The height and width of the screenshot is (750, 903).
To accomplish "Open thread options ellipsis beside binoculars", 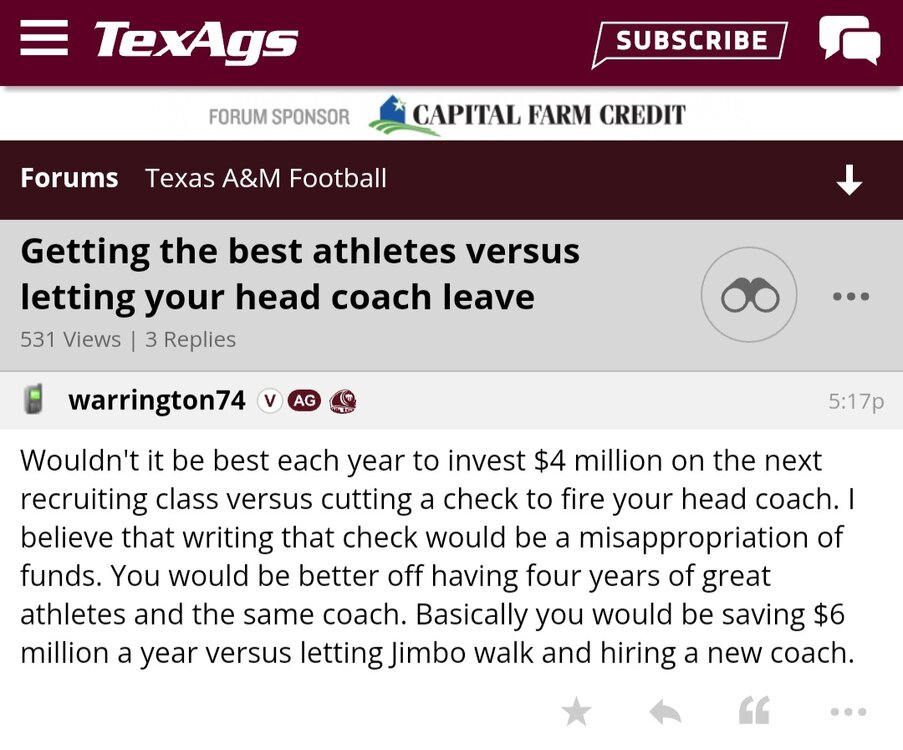I will (850, 297).
